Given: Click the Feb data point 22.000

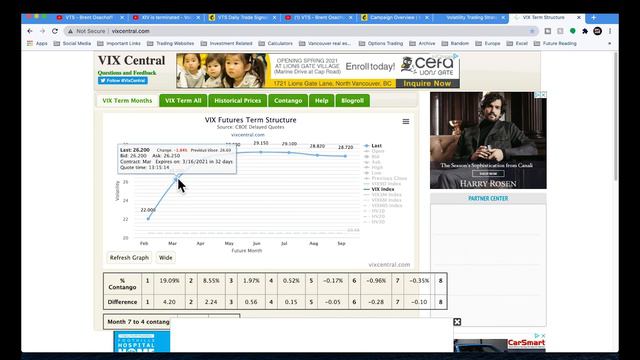Looking at the screenshot, I should (148, 218).
